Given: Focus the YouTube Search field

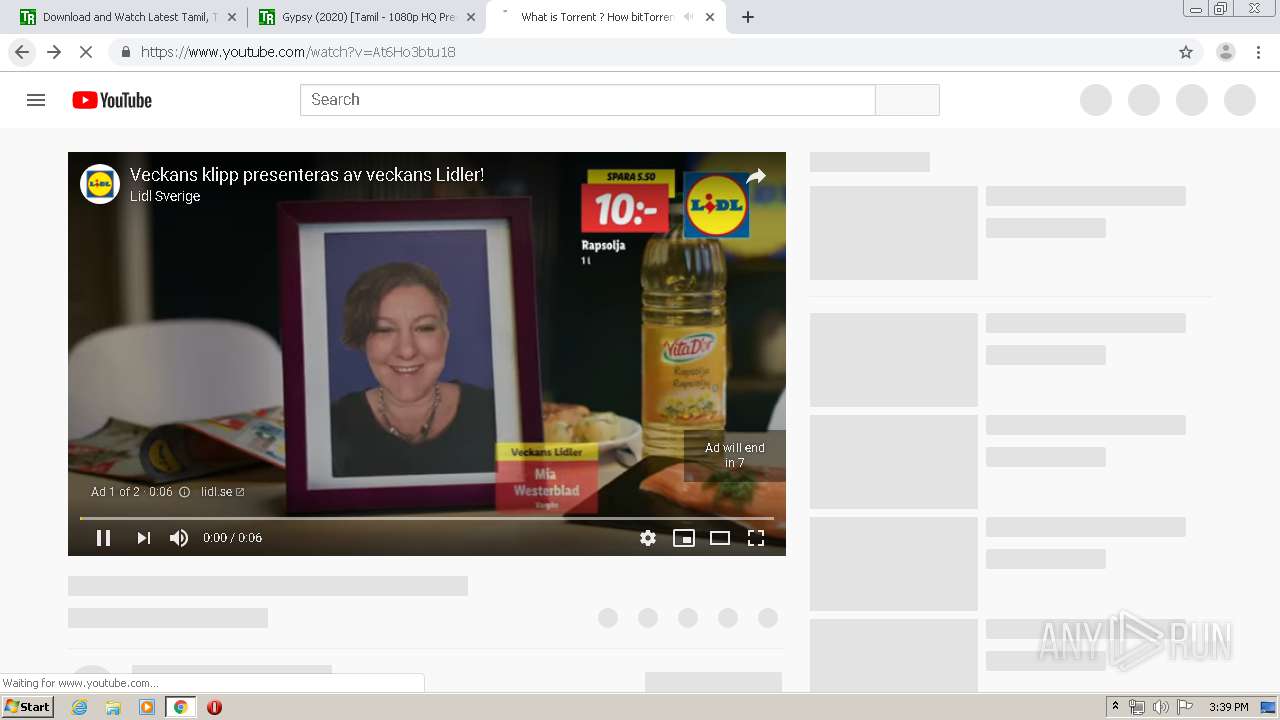Looking at the screenshot, I should pos(588,100).
